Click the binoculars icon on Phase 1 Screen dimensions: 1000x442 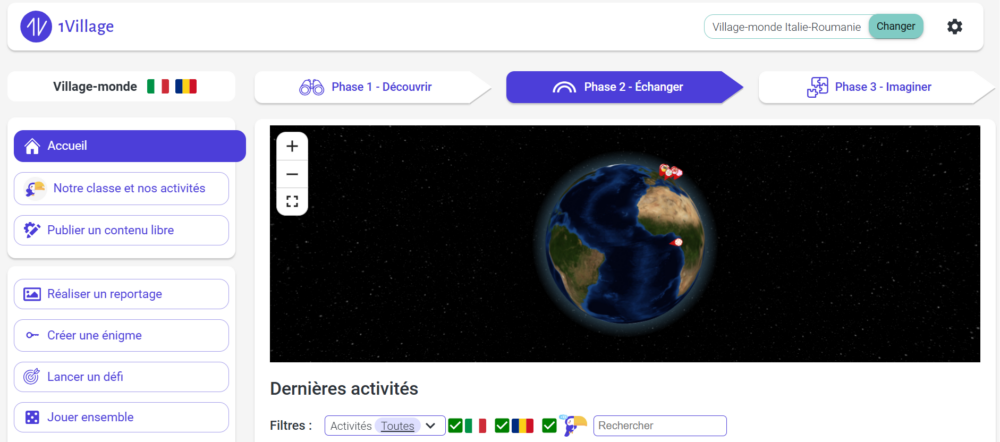312,87
